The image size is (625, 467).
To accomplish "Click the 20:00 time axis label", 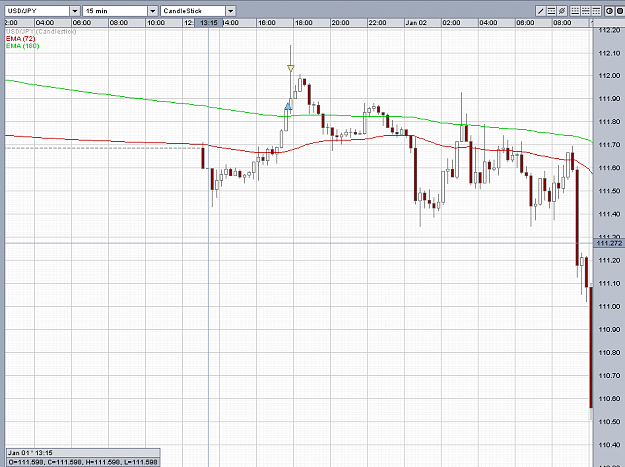I will click(x=340, y=23).
